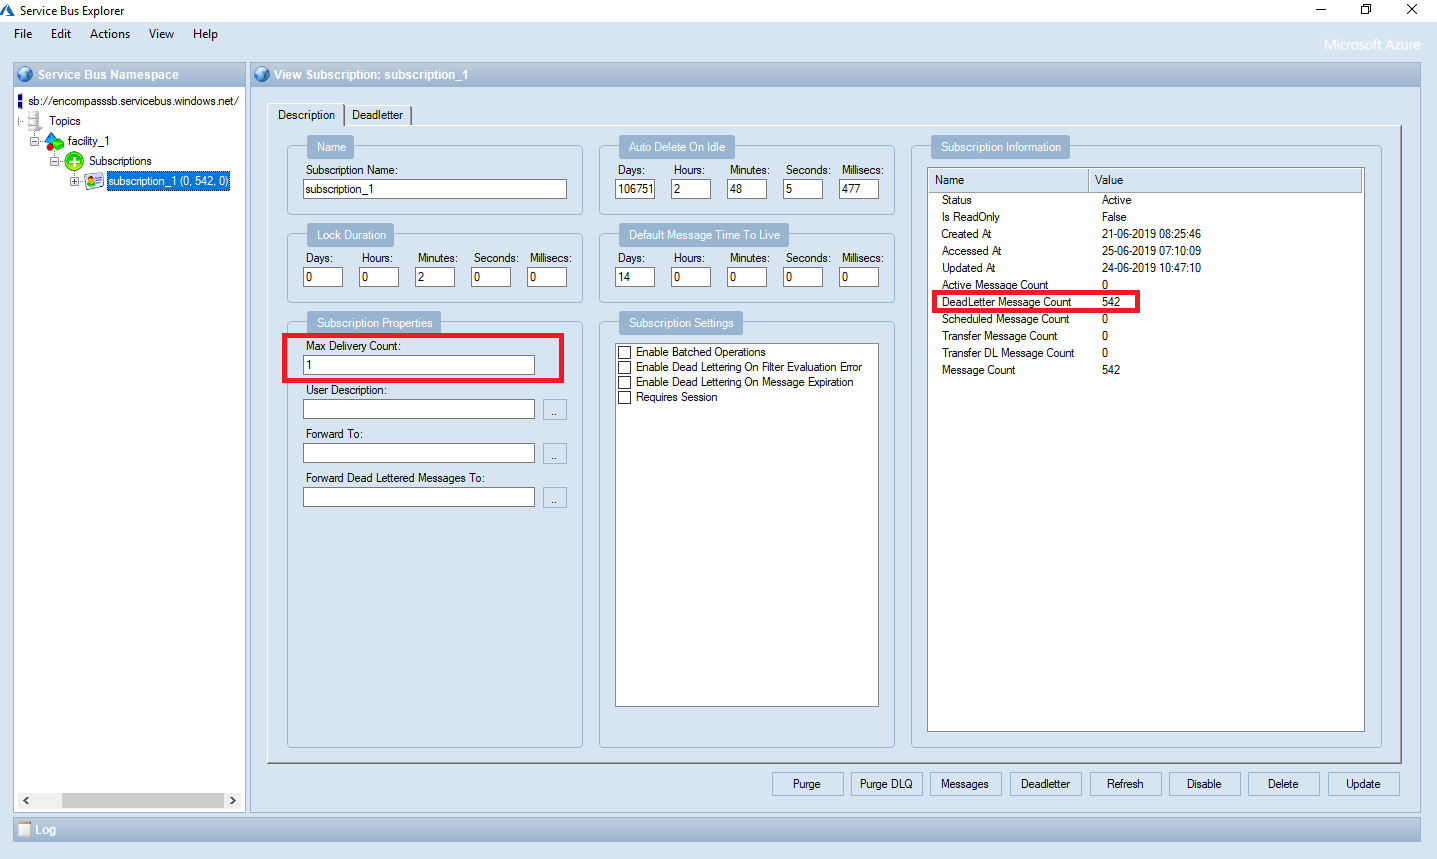Switch to the Deadletter tab

377,115
